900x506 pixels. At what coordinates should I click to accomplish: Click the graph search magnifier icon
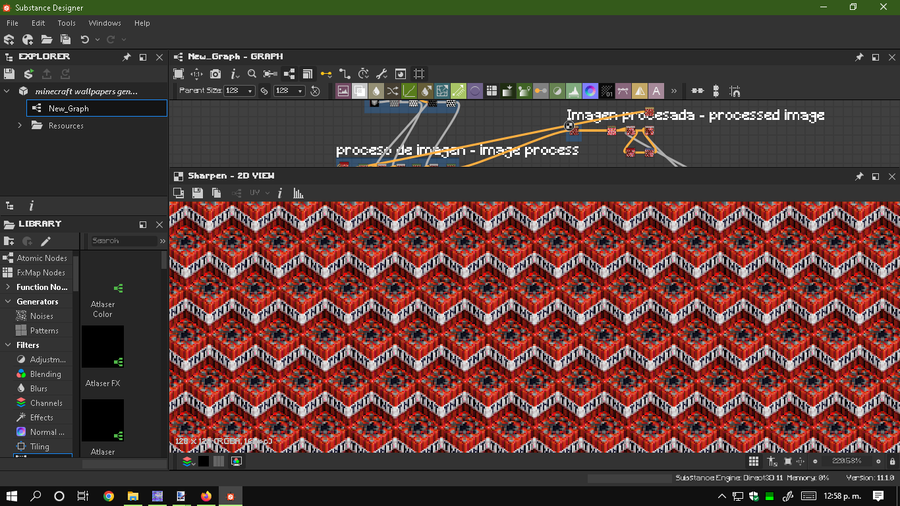[252, 74]
